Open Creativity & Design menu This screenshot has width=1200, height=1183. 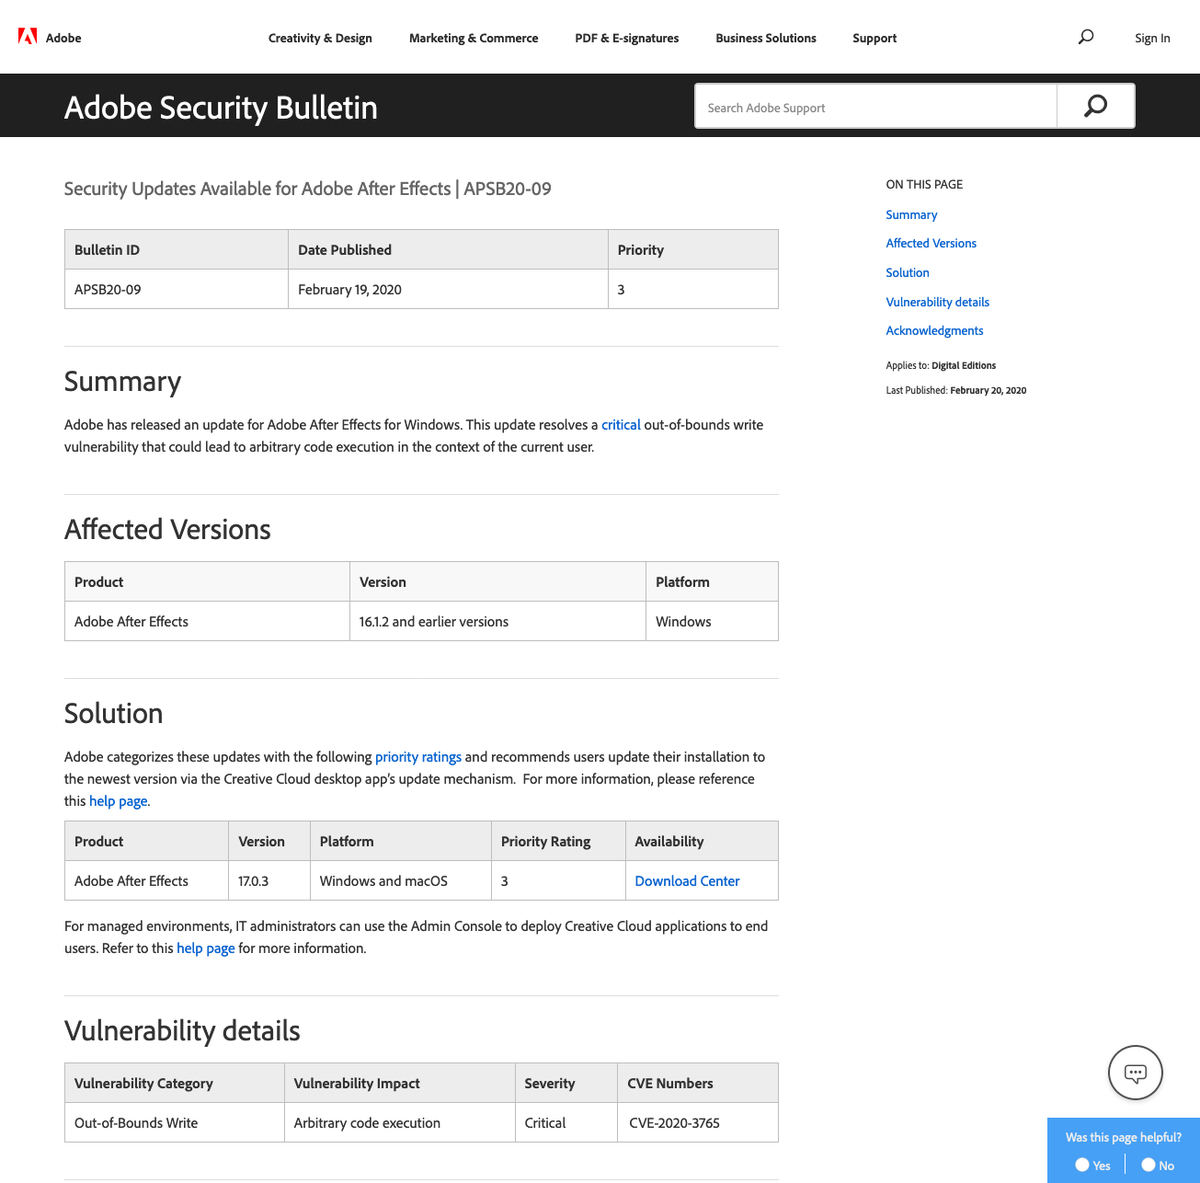point(320,38)
